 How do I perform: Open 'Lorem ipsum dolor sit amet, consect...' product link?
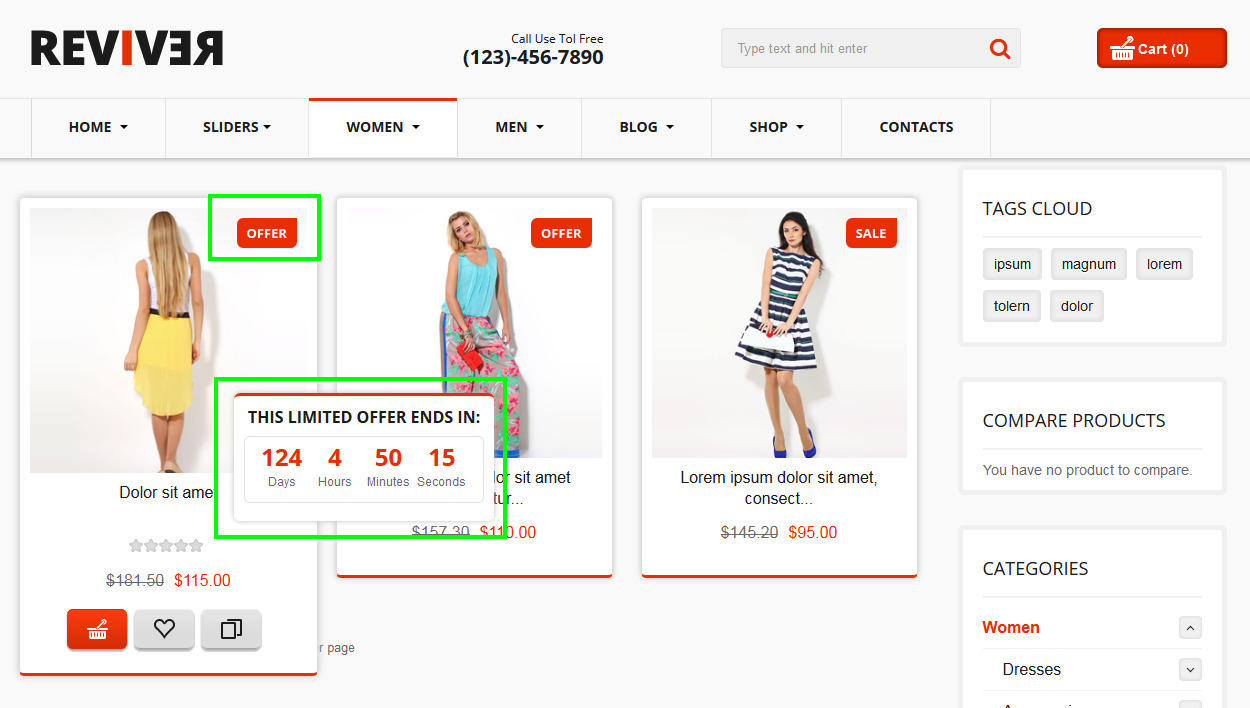click(779, 488)
